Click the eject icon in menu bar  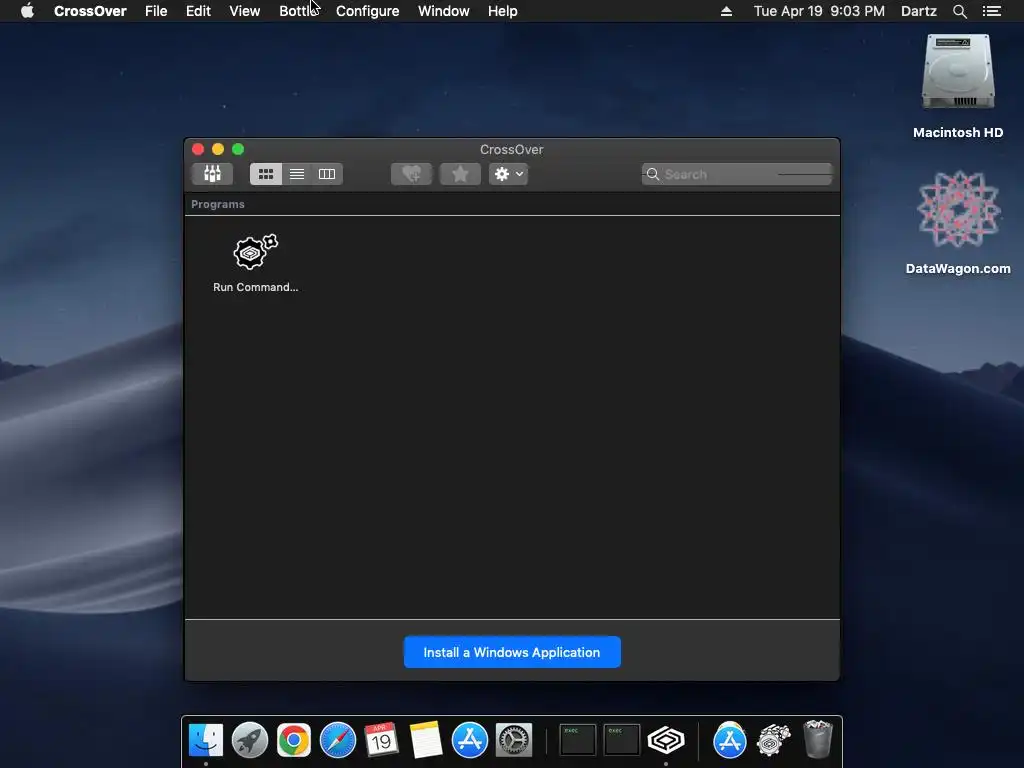[x=726, y=11]
